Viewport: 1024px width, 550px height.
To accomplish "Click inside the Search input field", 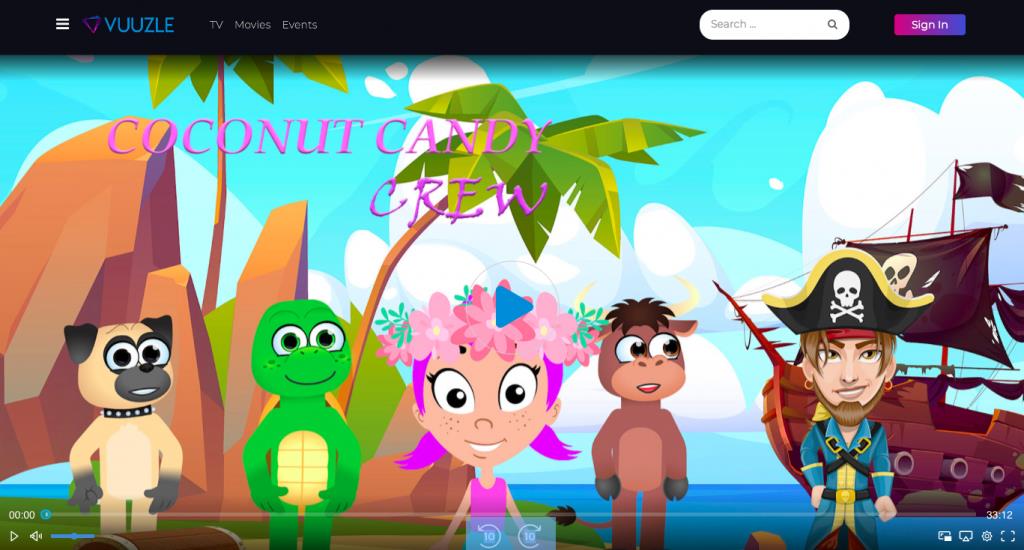I will 760,24.
